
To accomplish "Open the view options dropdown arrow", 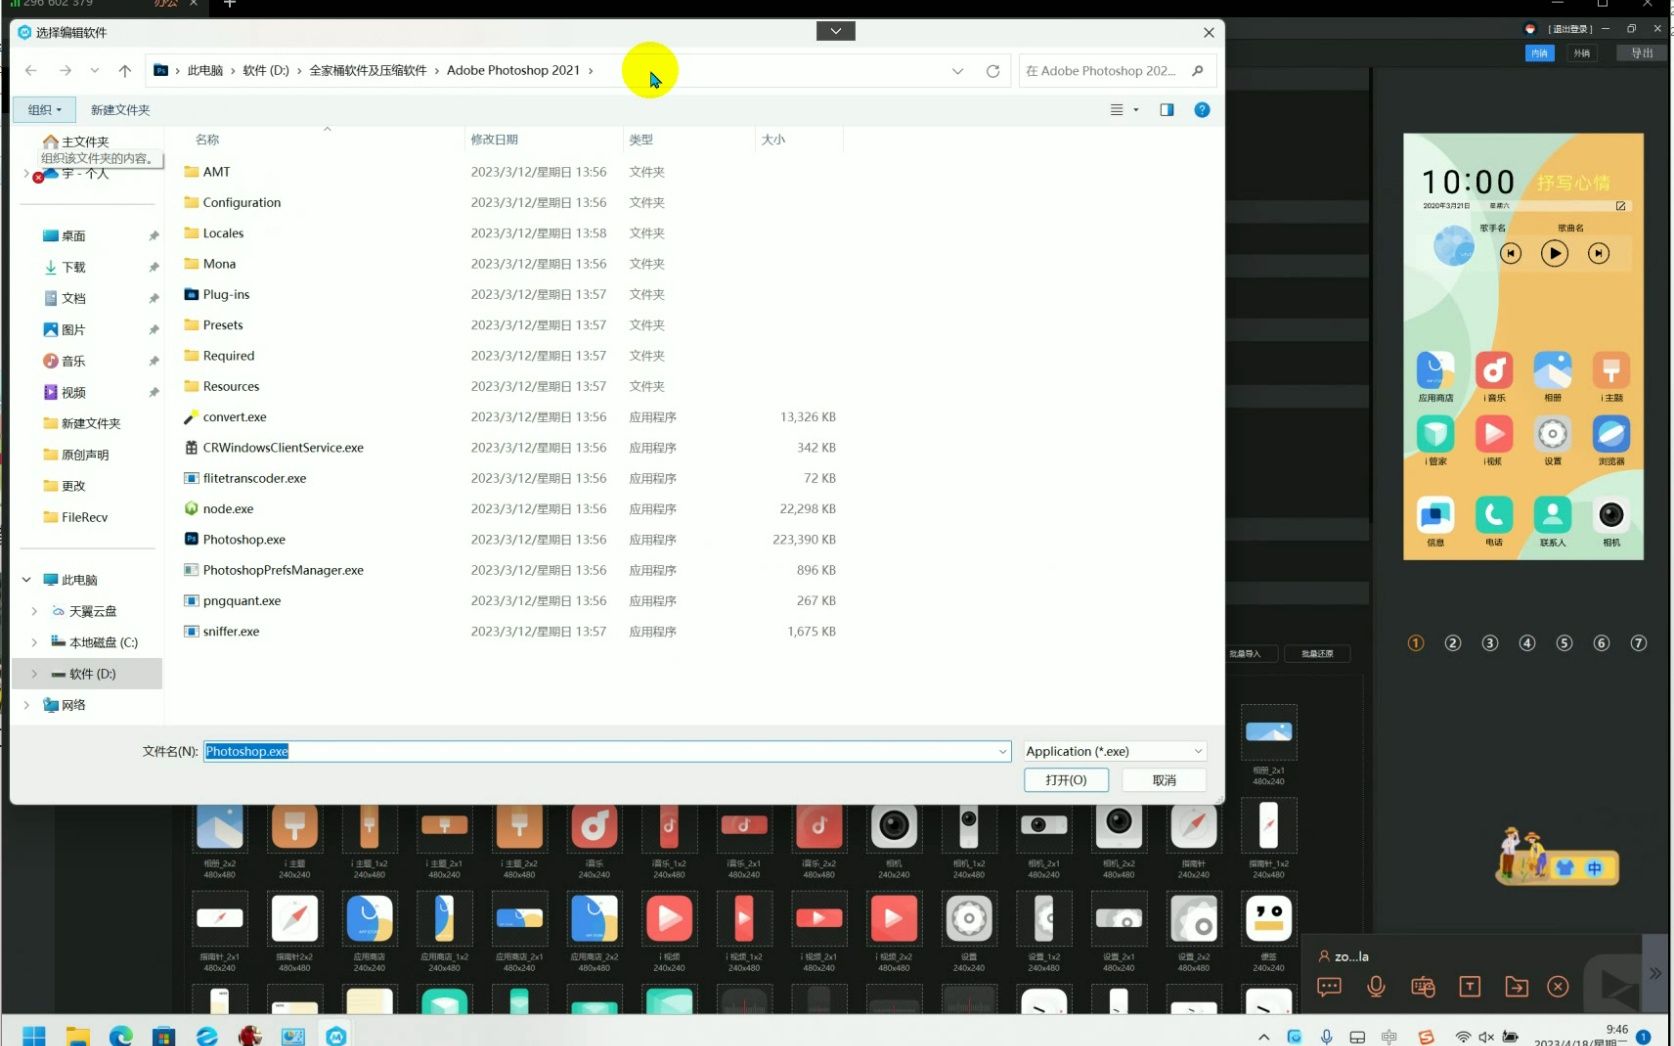I will point(1136,110).
